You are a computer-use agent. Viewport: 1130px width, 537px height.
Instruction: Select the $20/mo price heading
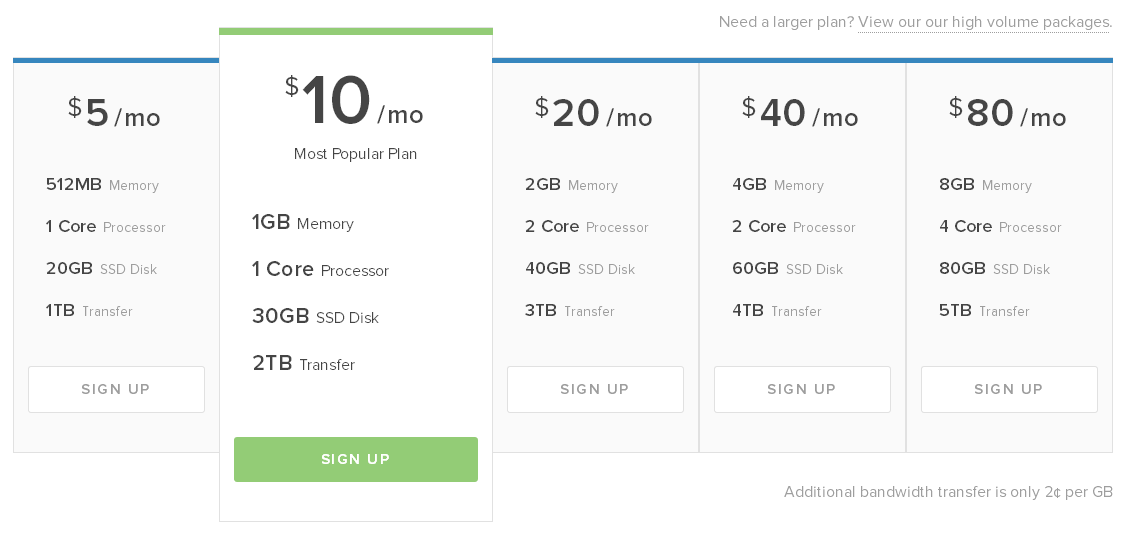pyautogui.click(x=594, y=114)
